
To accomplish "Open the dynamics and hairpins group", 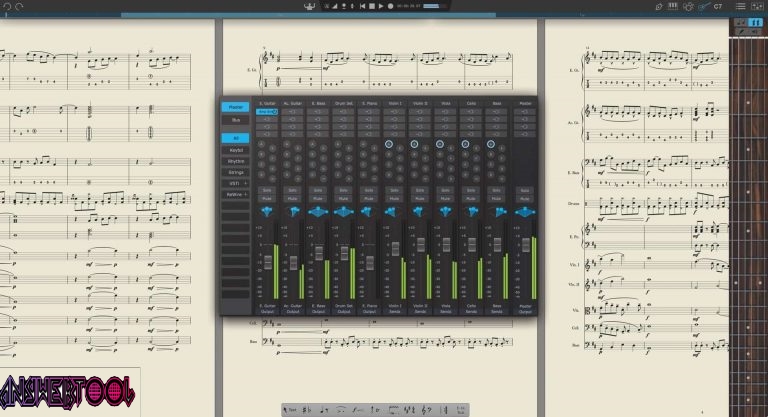I will click(358, 410).
